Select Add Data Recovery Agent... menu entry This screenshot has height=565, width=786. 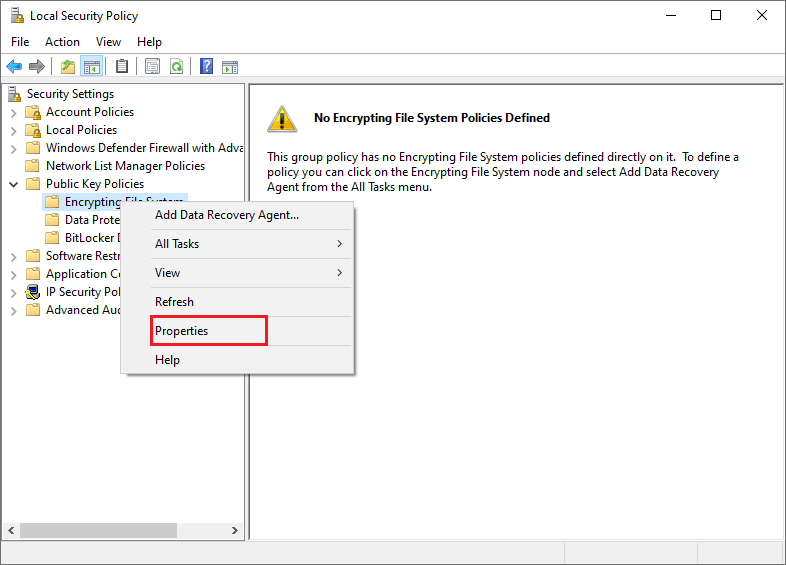(x=227, y=215)
